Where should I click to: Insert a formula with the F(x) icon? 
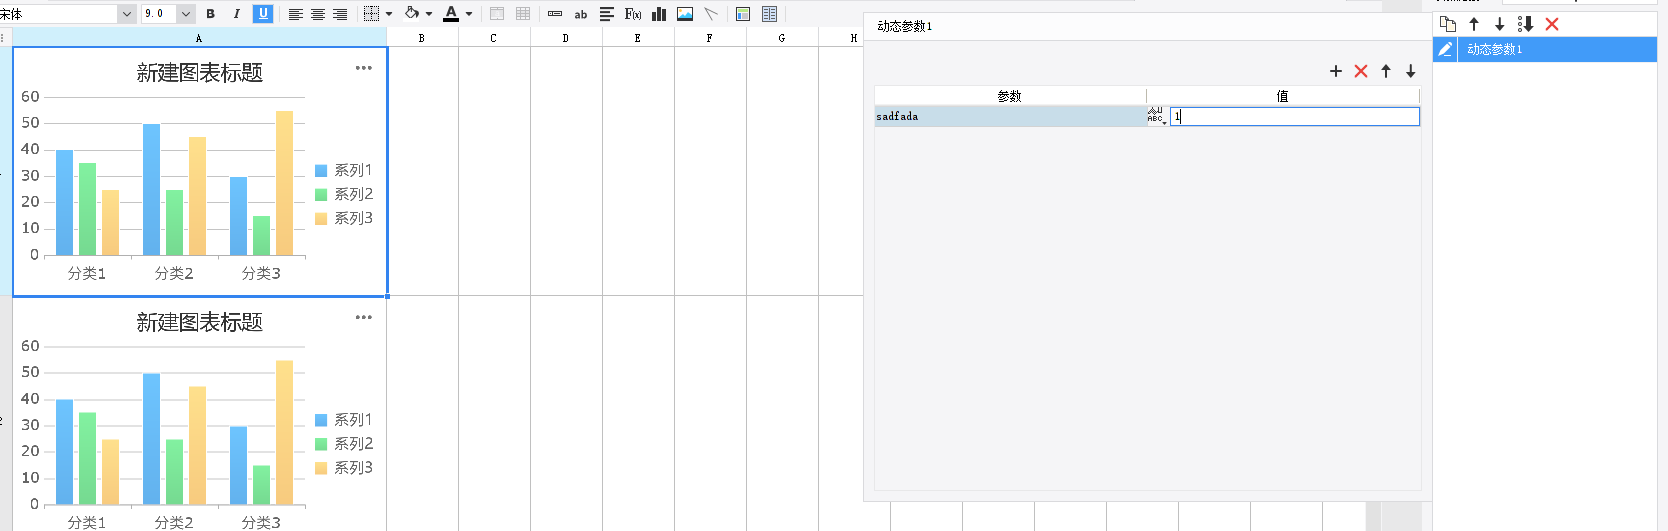(633, 14)
